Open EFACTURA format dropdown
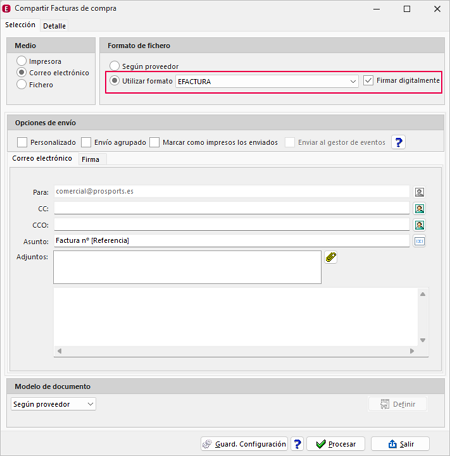This screenshot has height=456, width=450. (267, 81)
